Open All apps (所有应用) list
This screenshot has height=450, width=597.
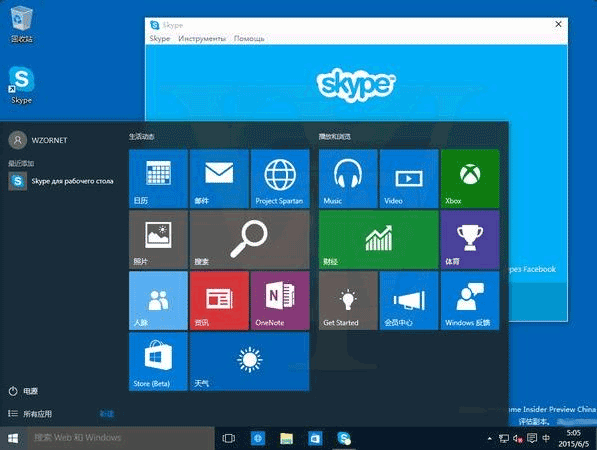click(x=30, y=413)
